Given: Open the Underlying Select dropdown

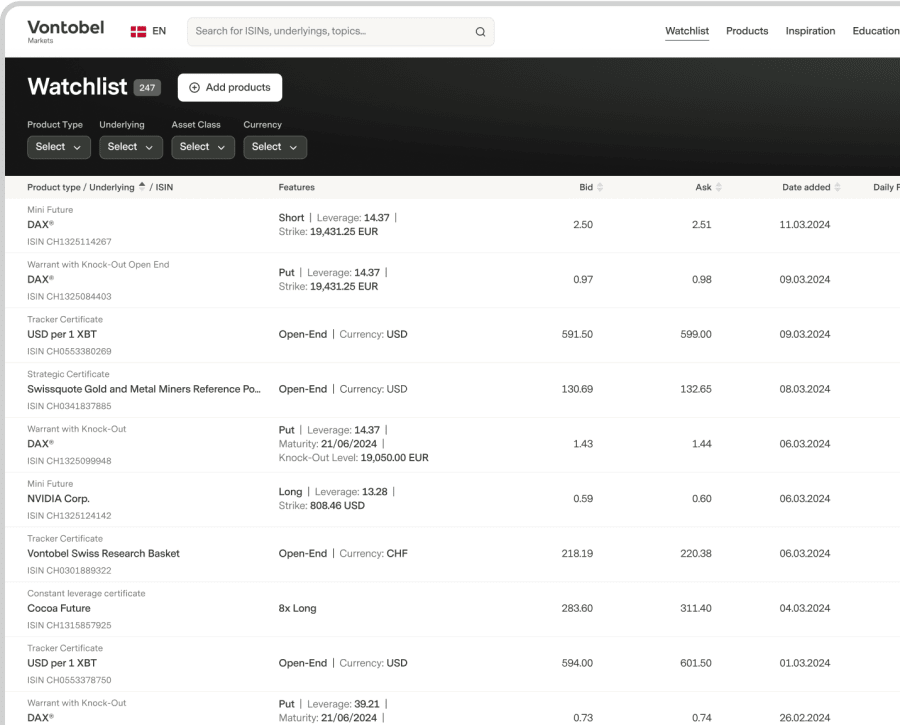Looking at the screenshot, I should 131,147.
